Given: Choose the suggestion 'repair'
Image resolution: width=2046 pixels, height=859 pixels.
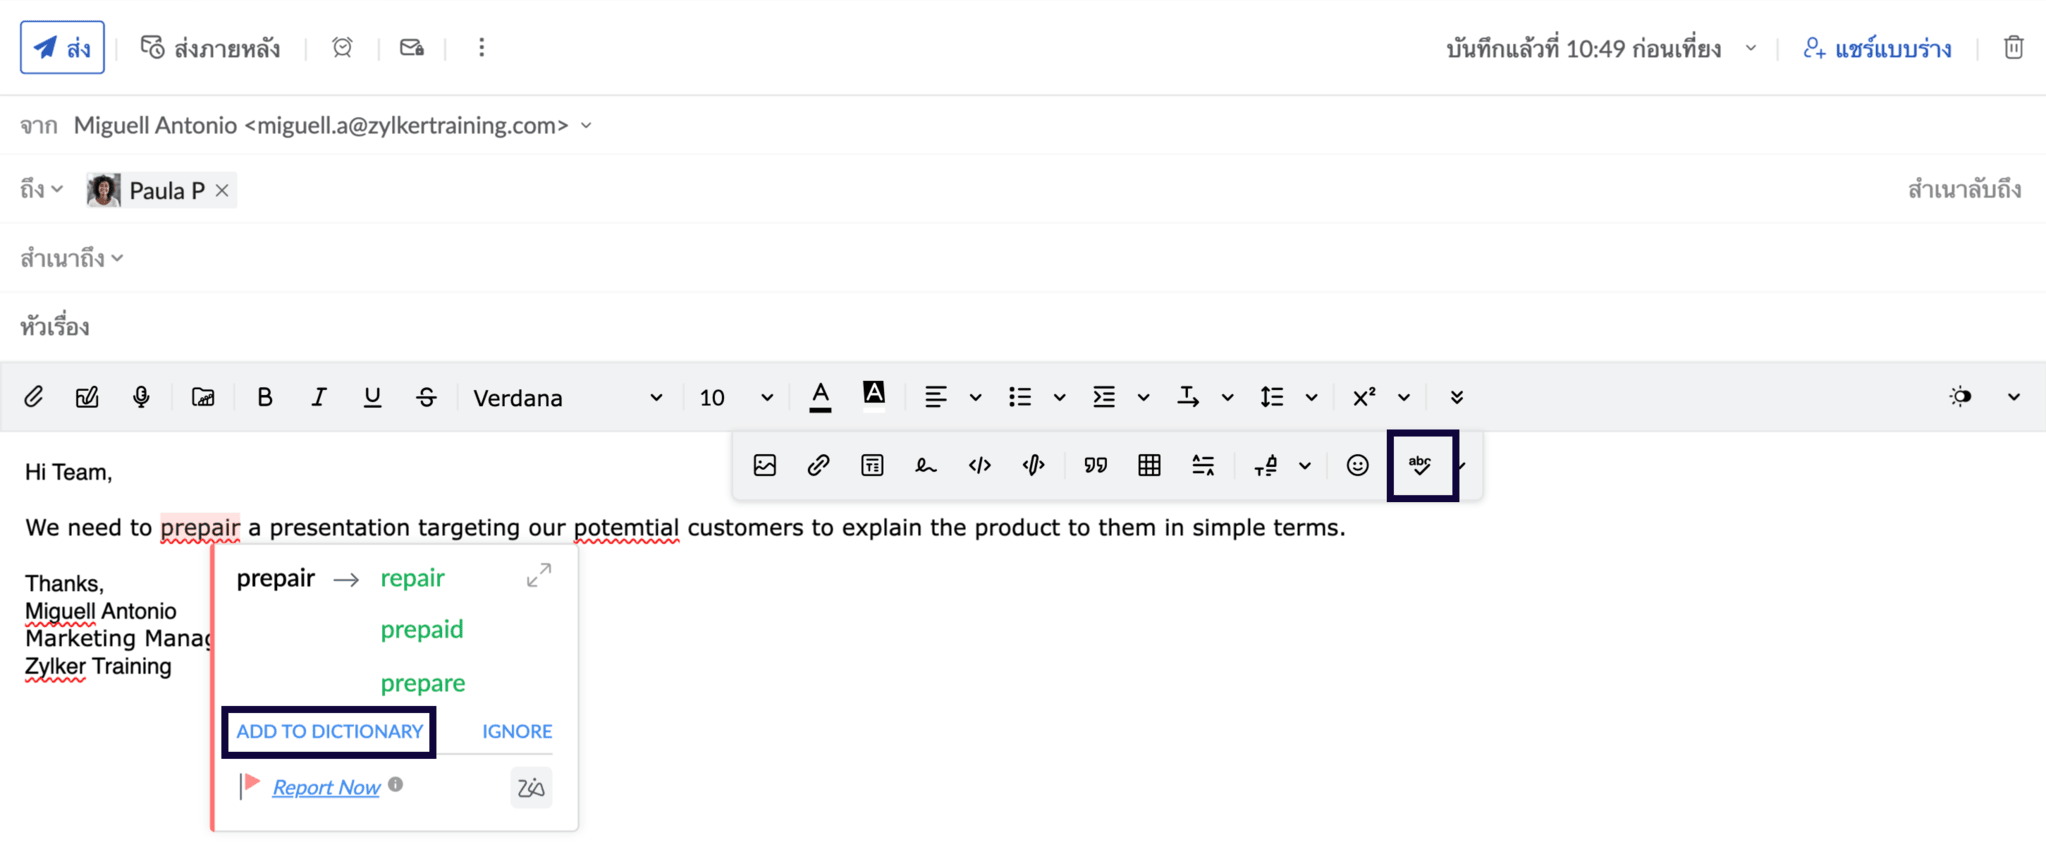Looking at the screenshot, I should (412, 578).
